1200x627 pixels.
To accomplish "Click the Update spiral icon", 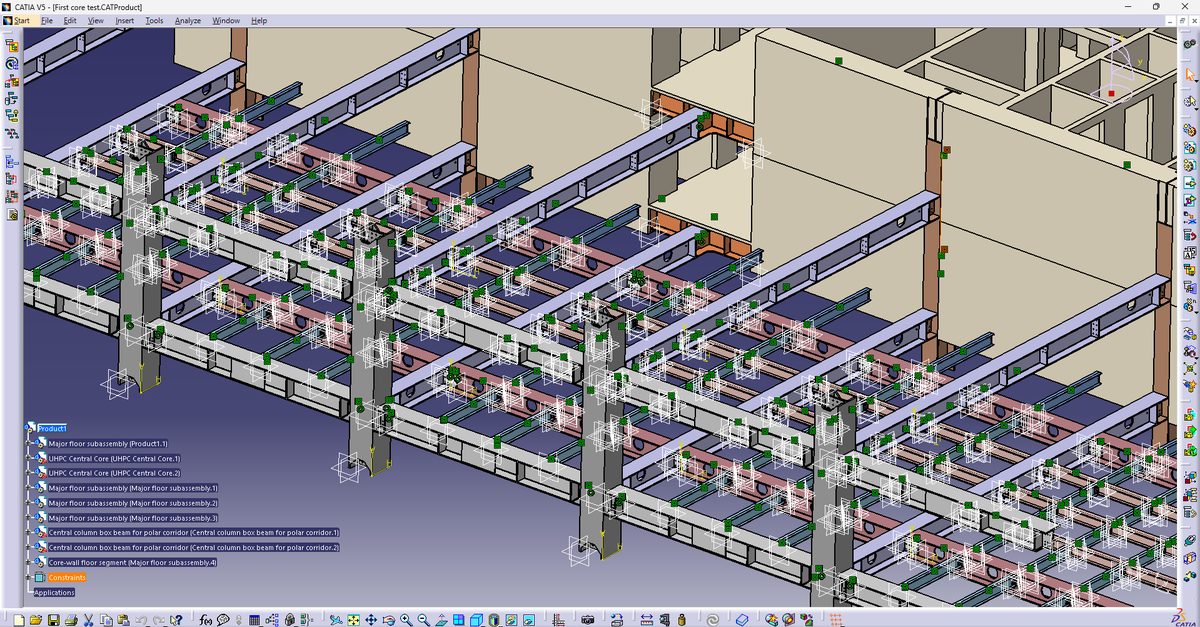I will [x=713, y=619].
